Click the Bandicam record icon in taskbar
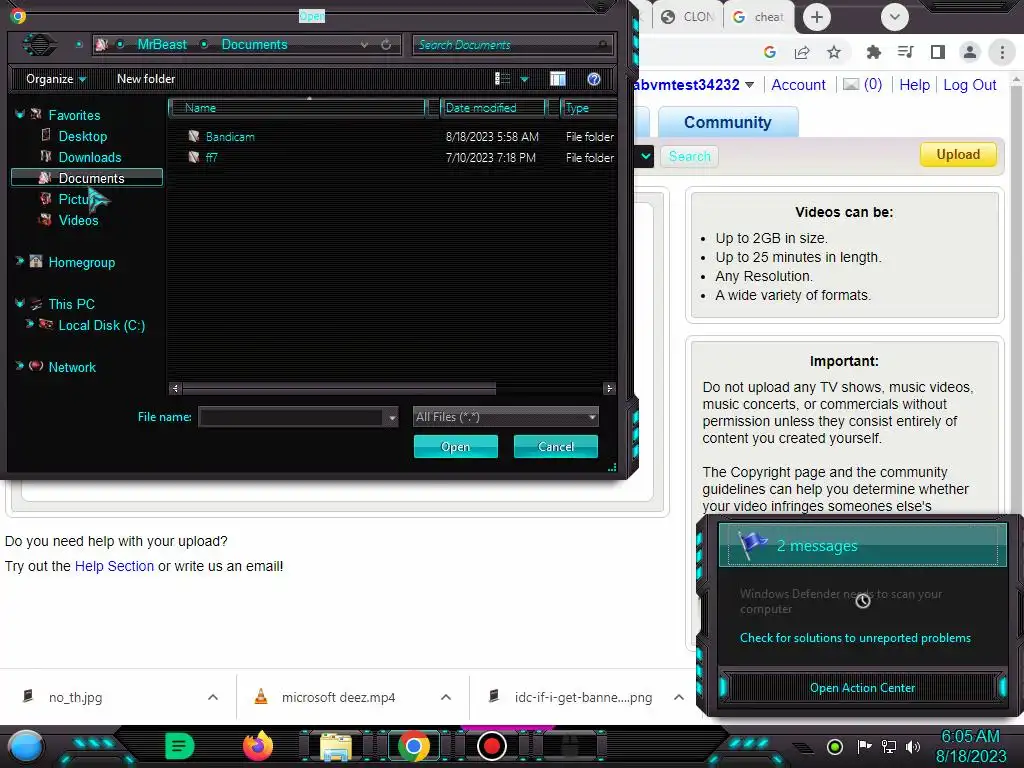Screen dimensions: 1024x768 [492, 746]
